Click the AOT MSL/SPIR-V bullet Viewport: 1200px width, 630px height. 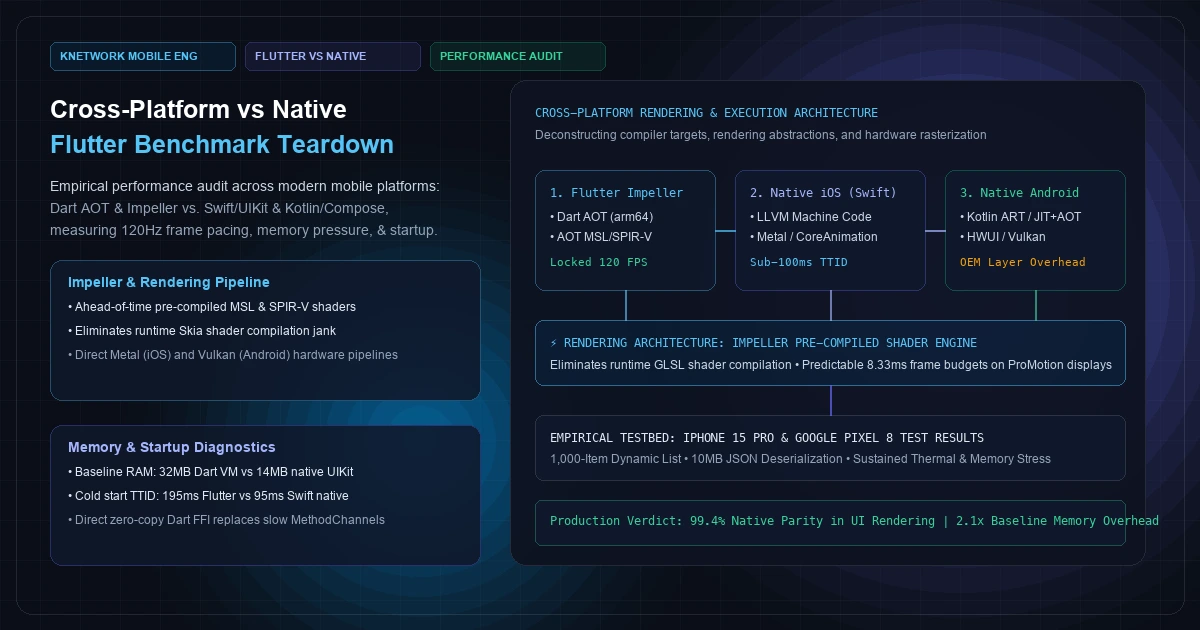click(602, 237)
